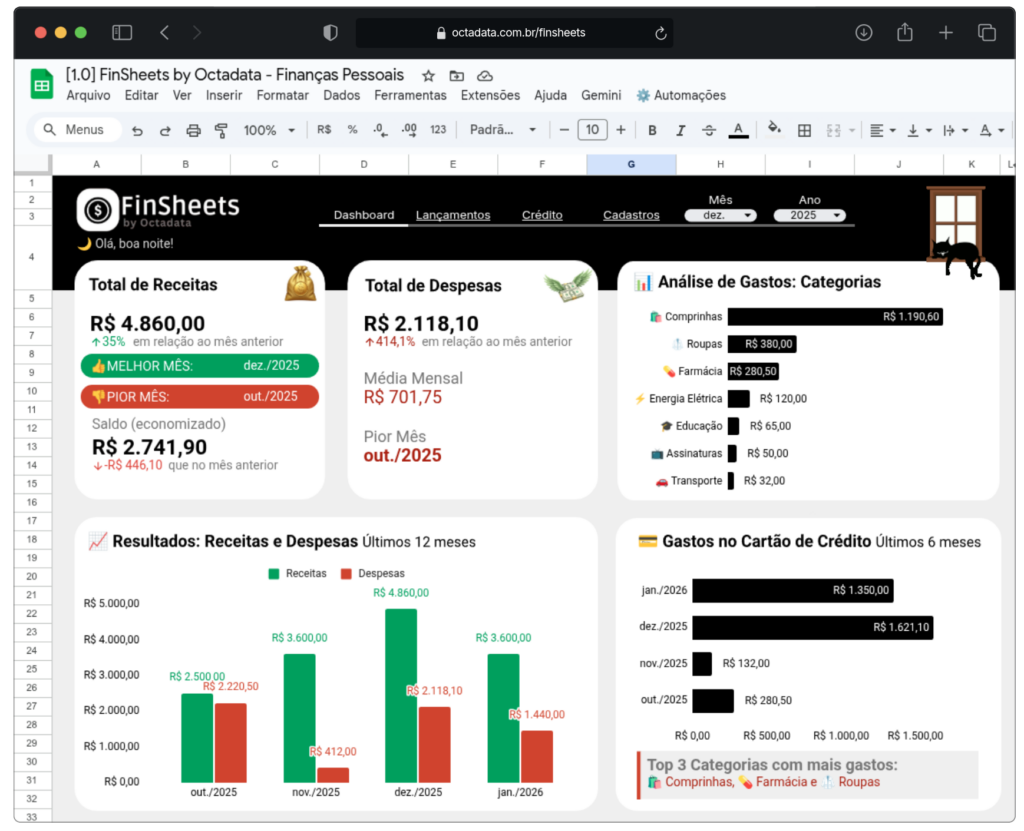Click the font size input field
1024x831 pixels.
[x=591, y=130]
